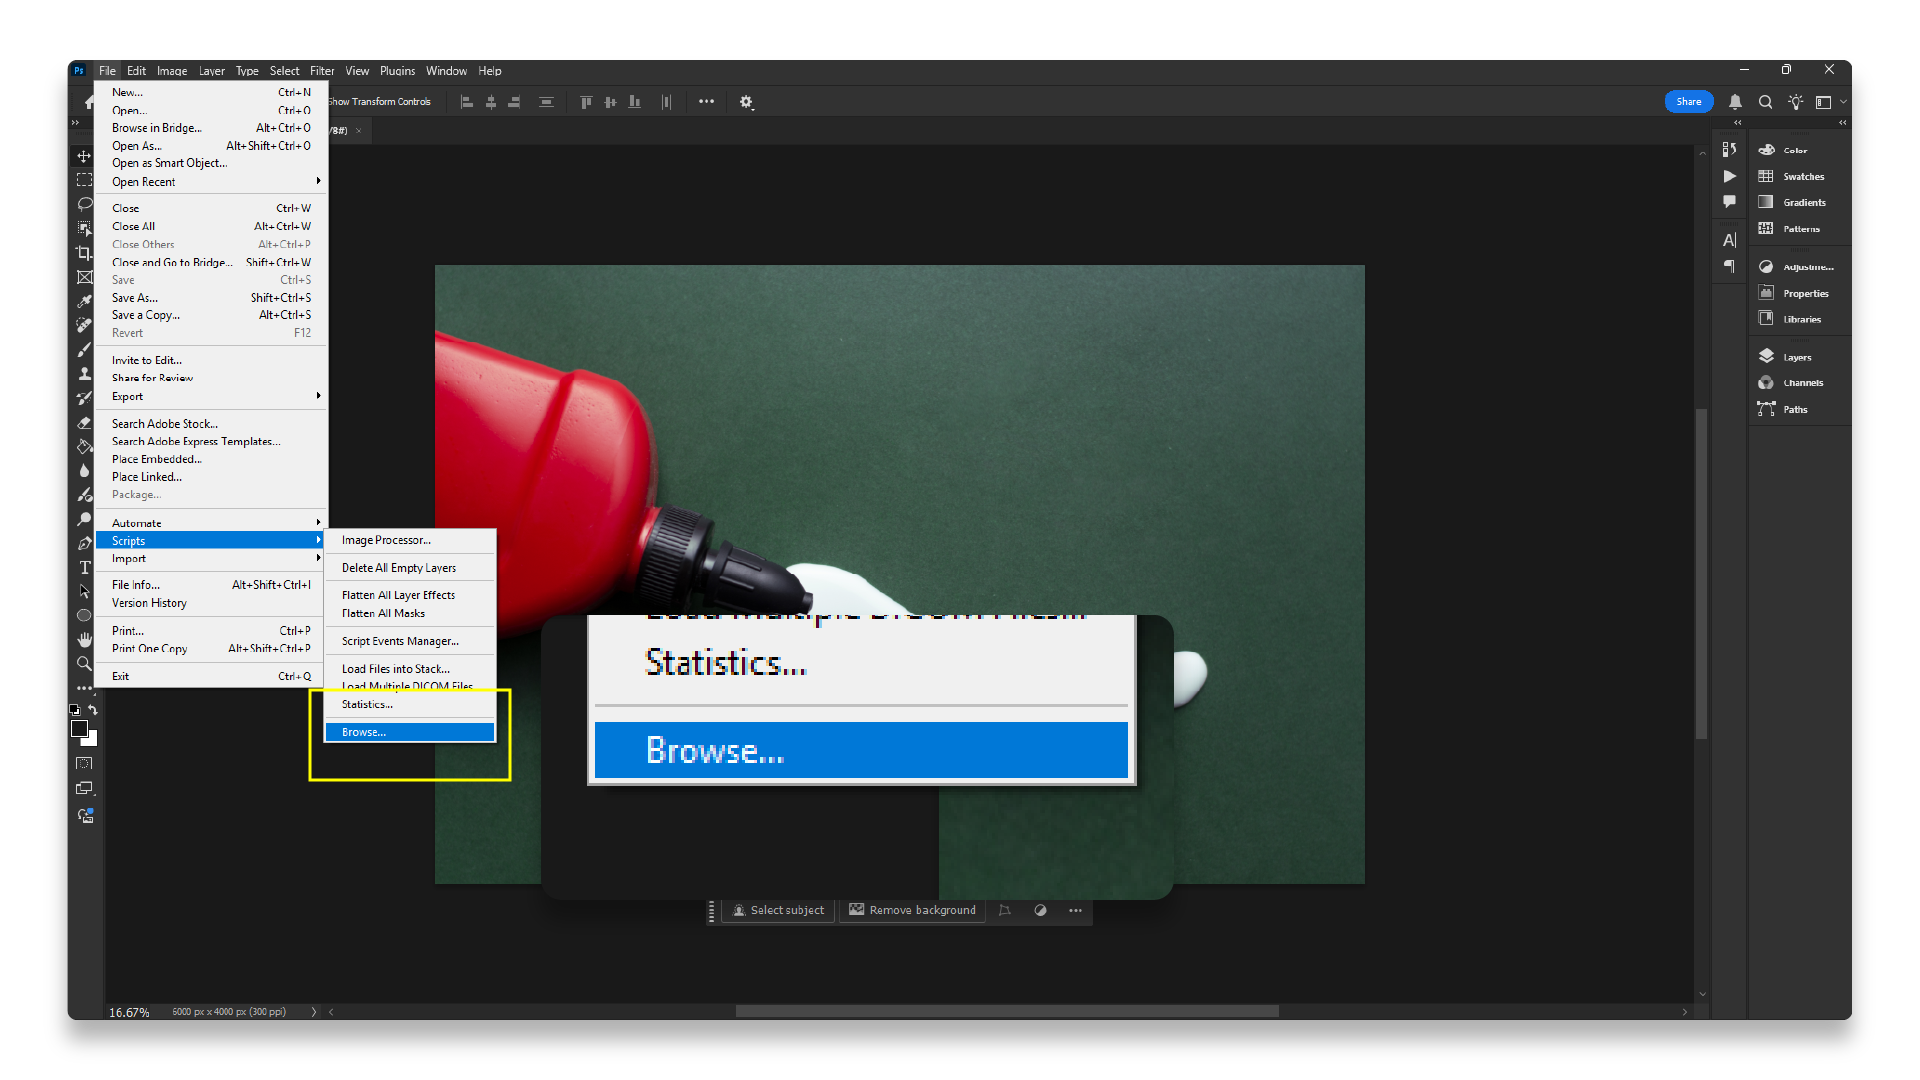
Task: Swap foreground and background colors
Action: point(93,710)
